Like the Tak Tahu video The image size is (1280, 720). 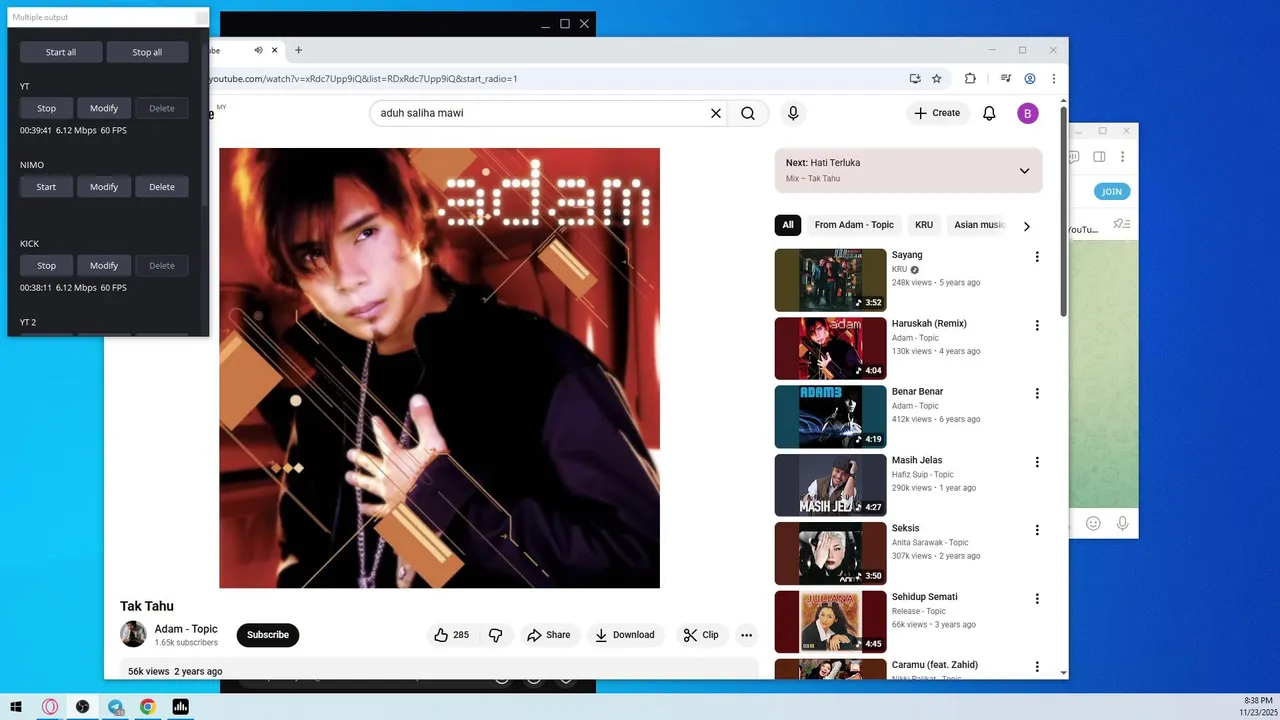(452, 635)
